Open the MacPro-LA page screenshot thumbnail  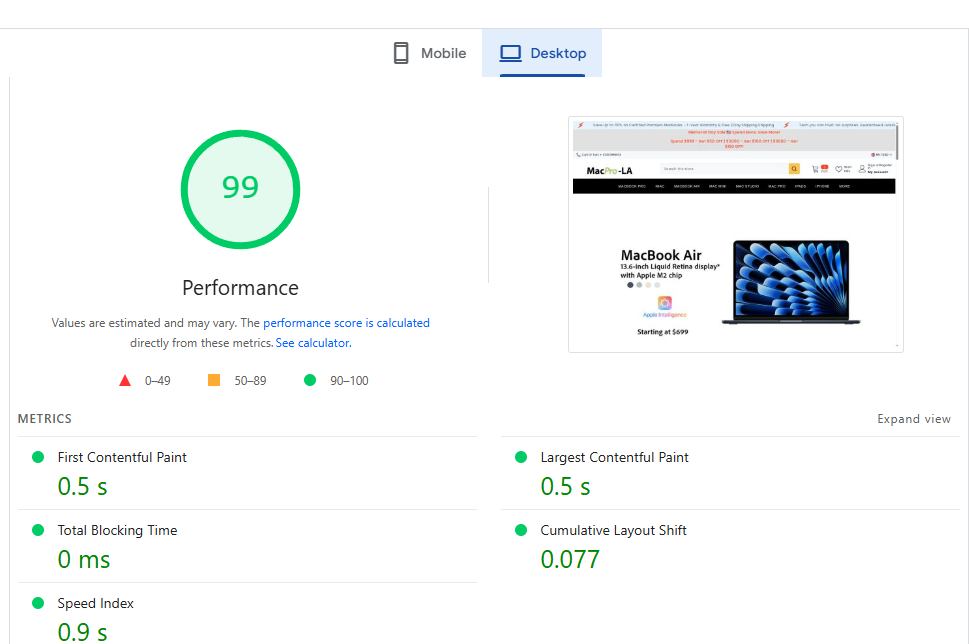(734, 234)
